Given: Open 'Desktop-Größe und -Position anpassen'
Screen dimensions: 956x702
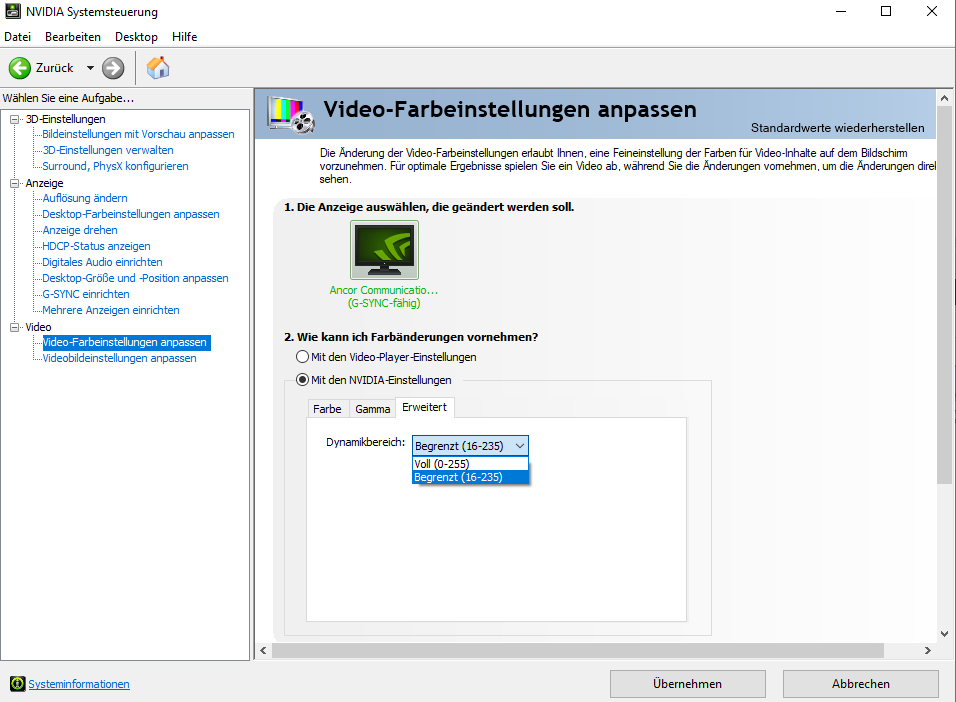Looking at the screenshot, I should (135, 278).
